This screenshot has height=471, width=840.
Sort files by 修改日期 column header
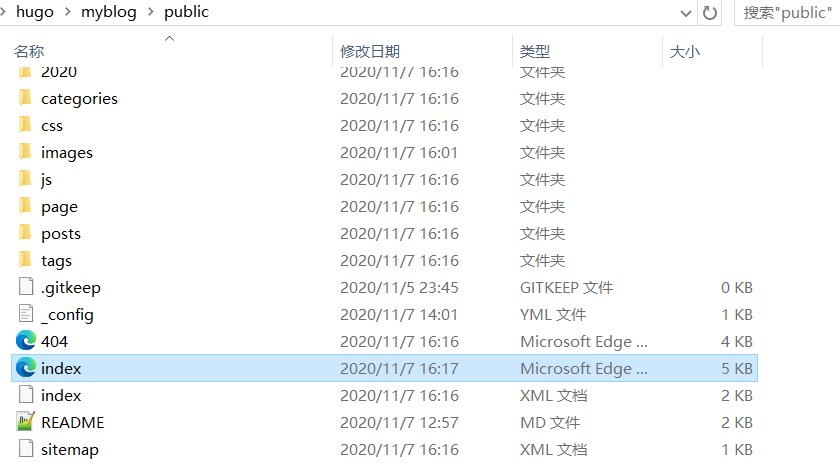click(x=370, y=51)
